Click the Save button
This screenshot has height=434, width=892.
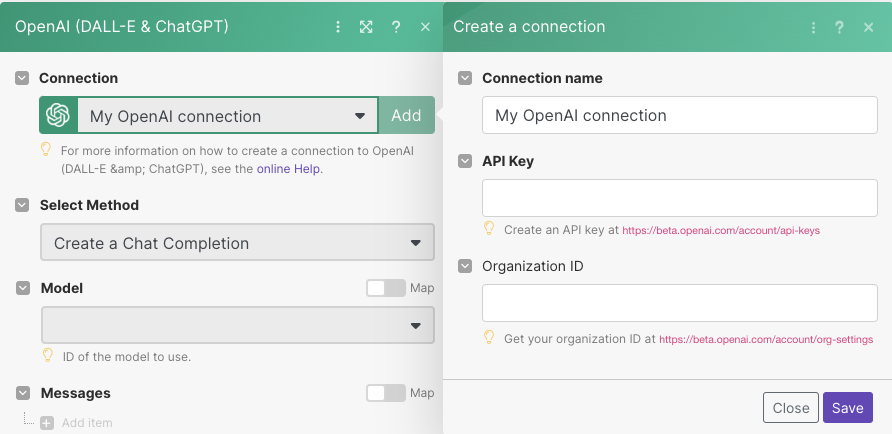click(848, 407)
